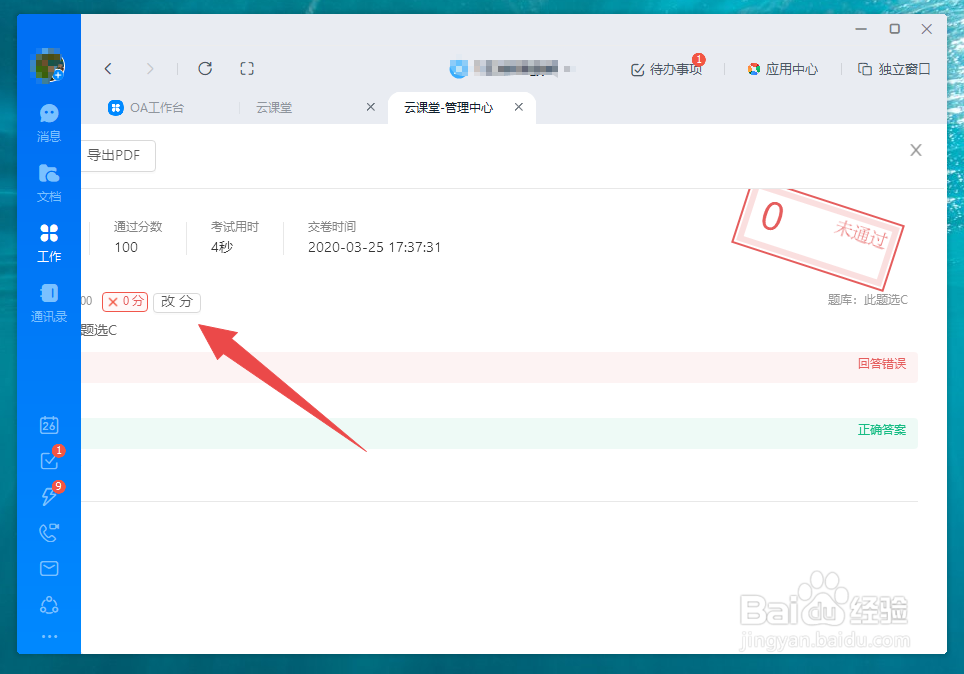Start a video call from the sidebar

[48, 532]
